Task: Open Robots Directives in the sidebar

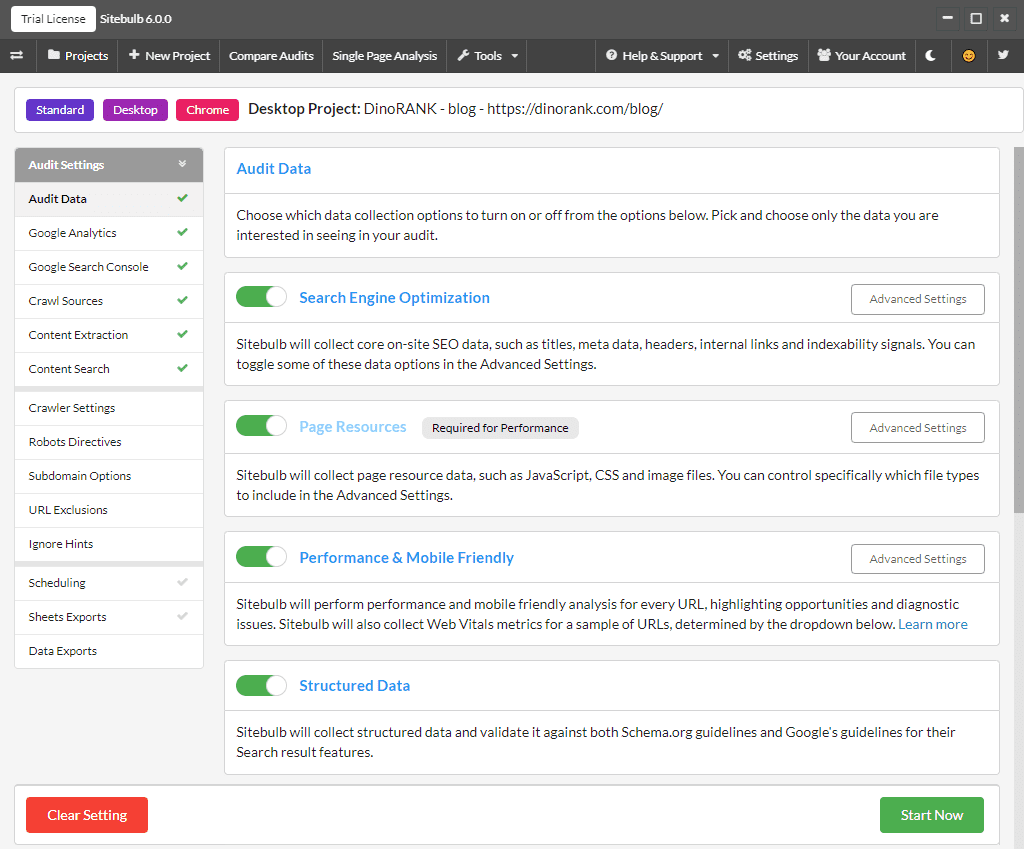Action: 109,441
